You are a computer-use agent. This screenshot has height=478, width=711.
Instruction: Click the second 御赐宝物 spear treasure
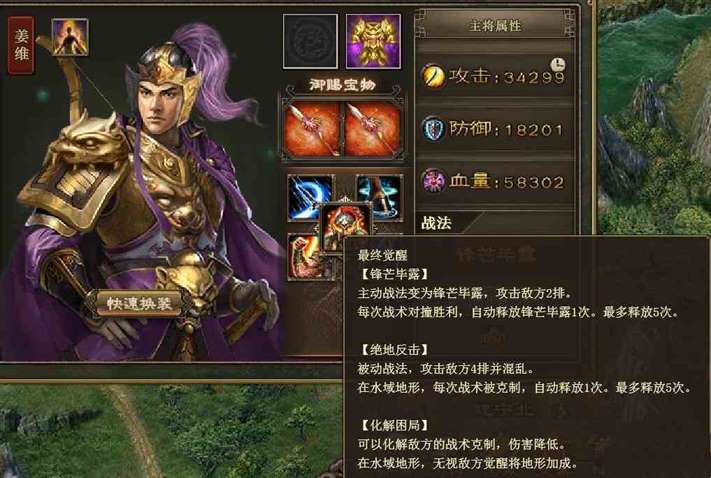pyautogui.click(x=373, y=129)
